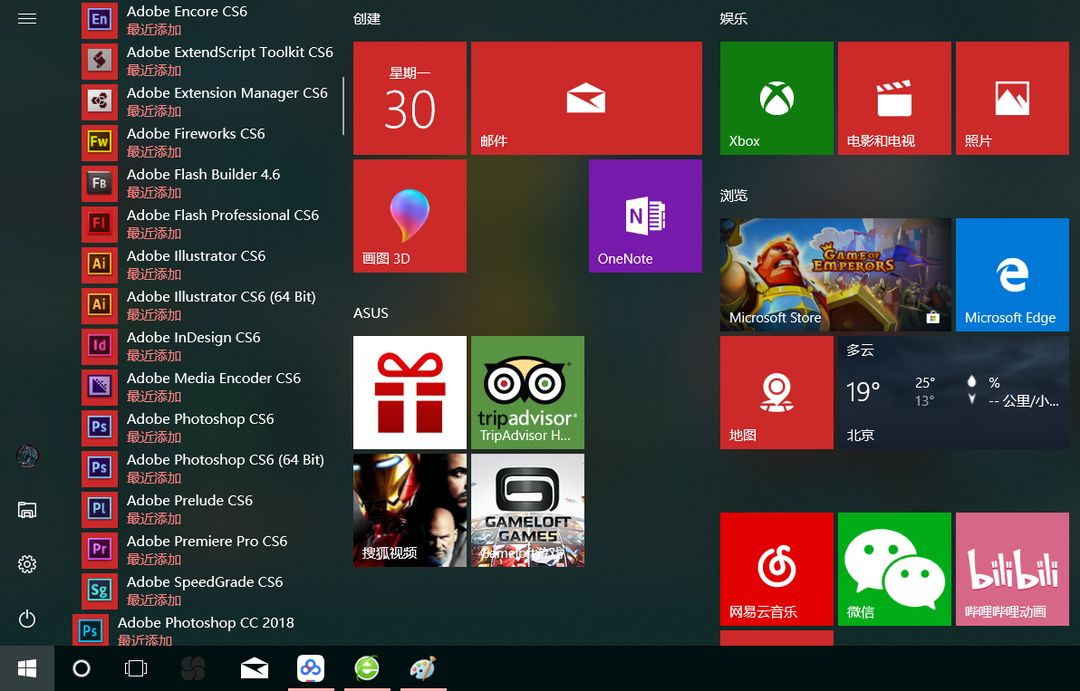Launch Adobe Media Encoder CS6
Image resolution: width=1080 pixels, height=691 pixels.
pos(207,386)
